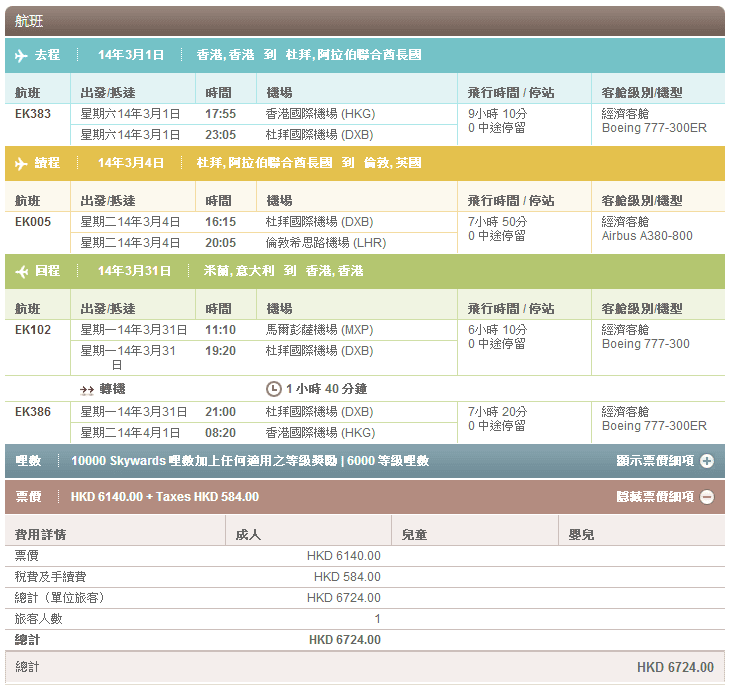Click the minus icon in the 票價 bar

pyautogui.click(x=707, y=497)
